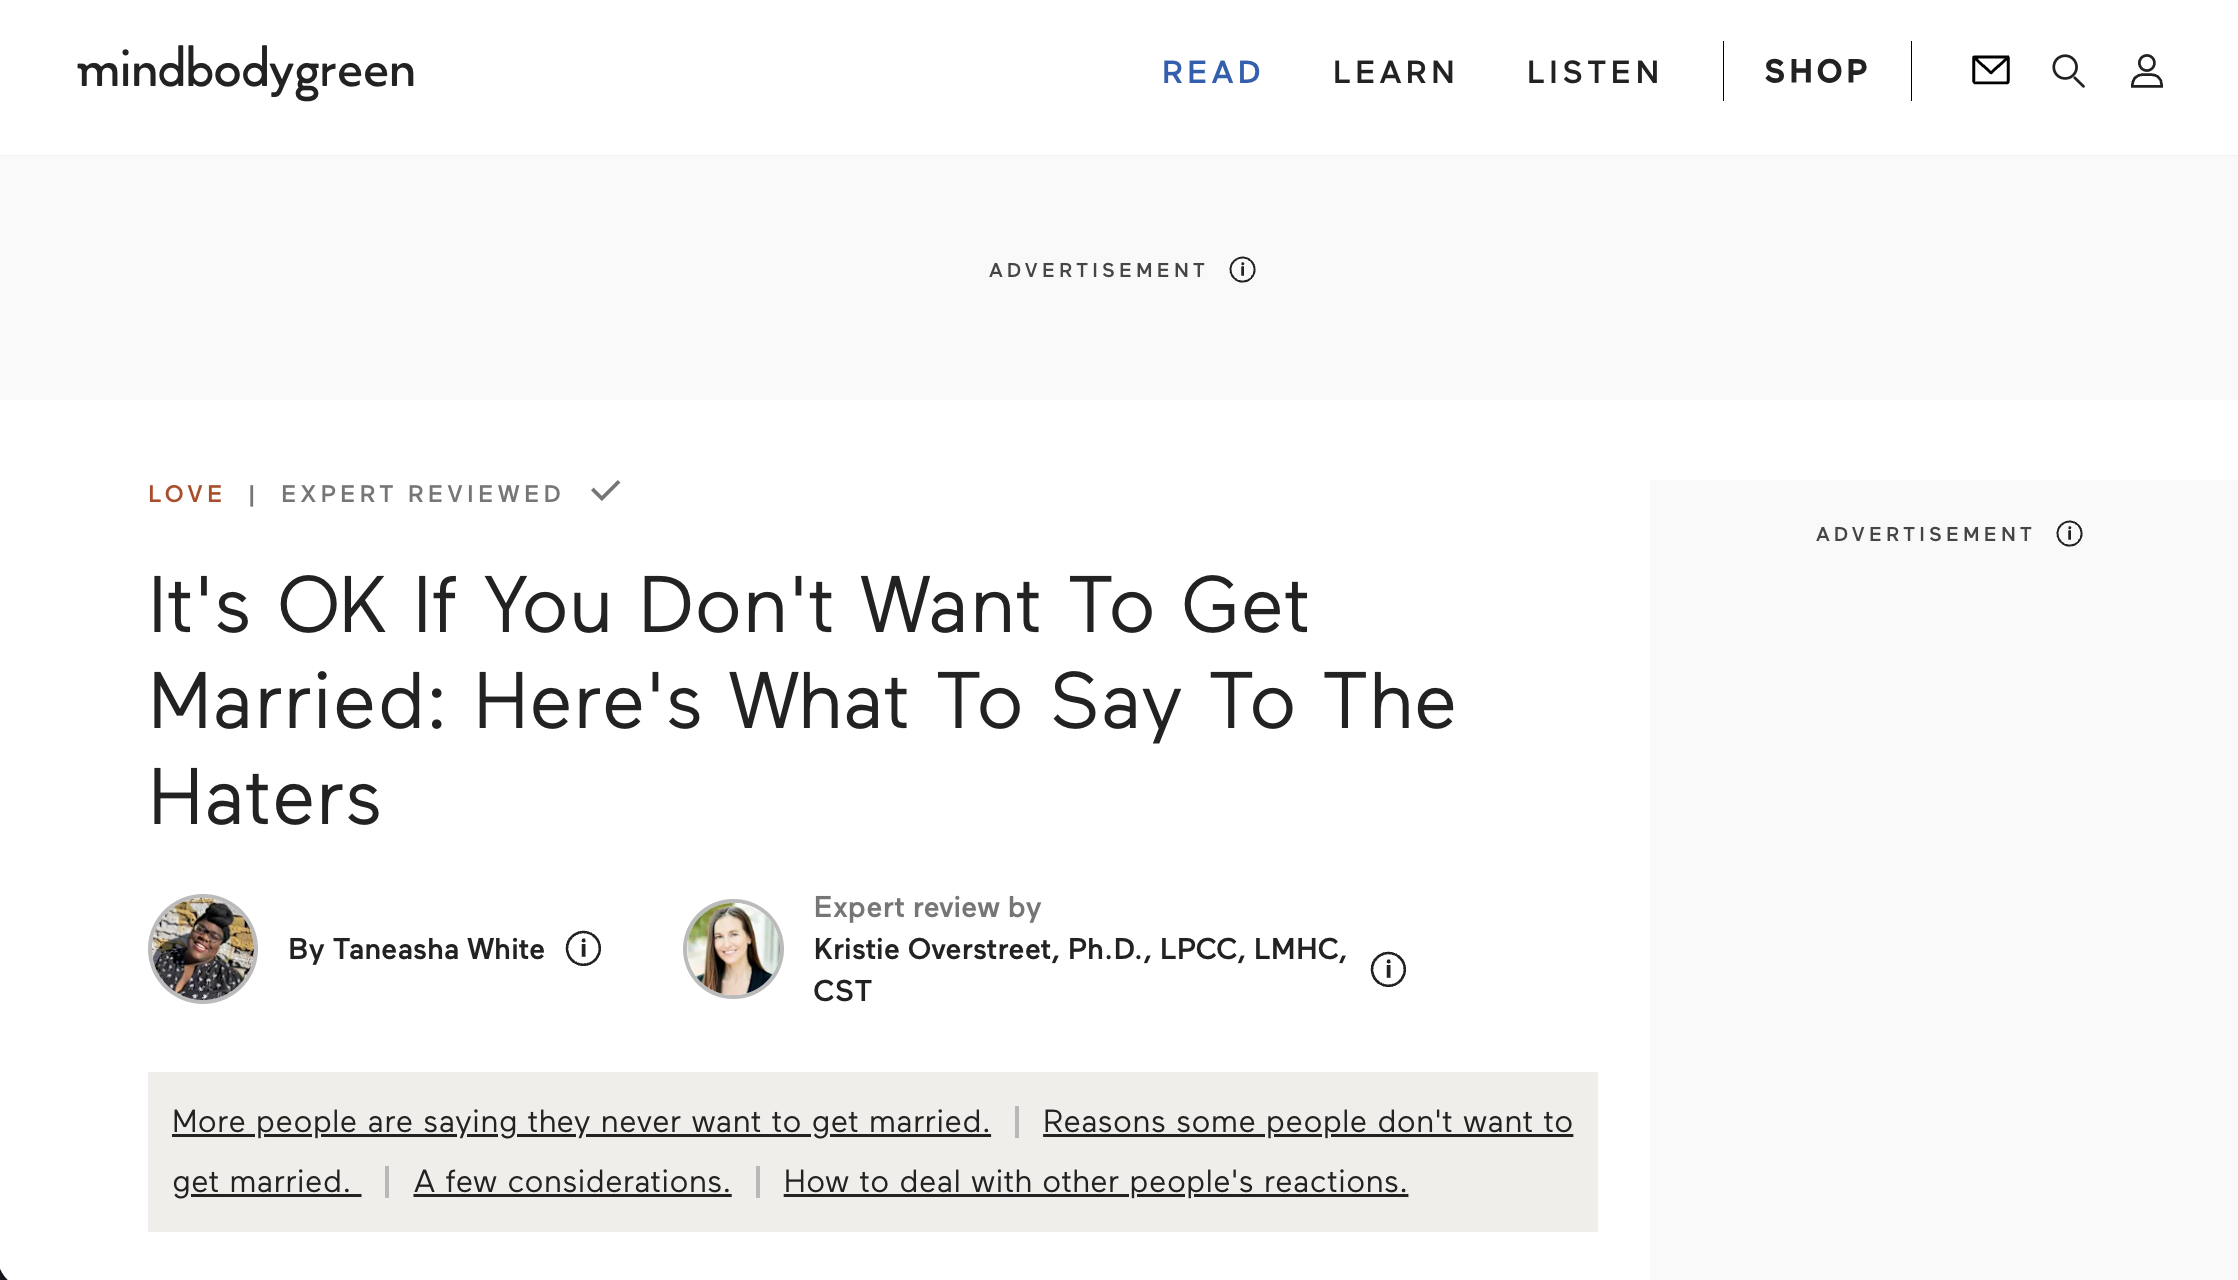Jump to 'Reasons some people don't want to' section
2238x1280 pixels.
click(1307, 1122)
